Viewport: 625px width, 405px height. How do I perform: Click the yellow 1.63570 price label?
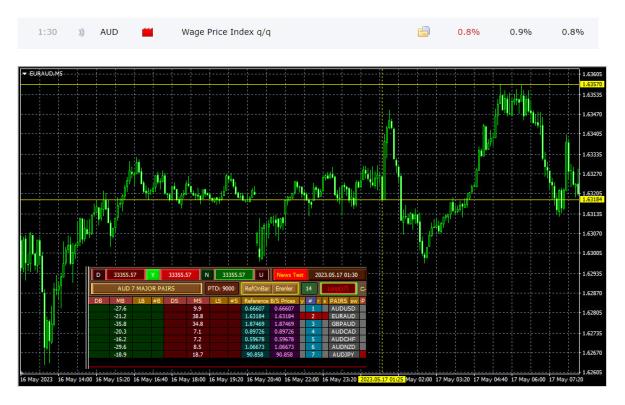pyautogui.click(x=592, y=85)
